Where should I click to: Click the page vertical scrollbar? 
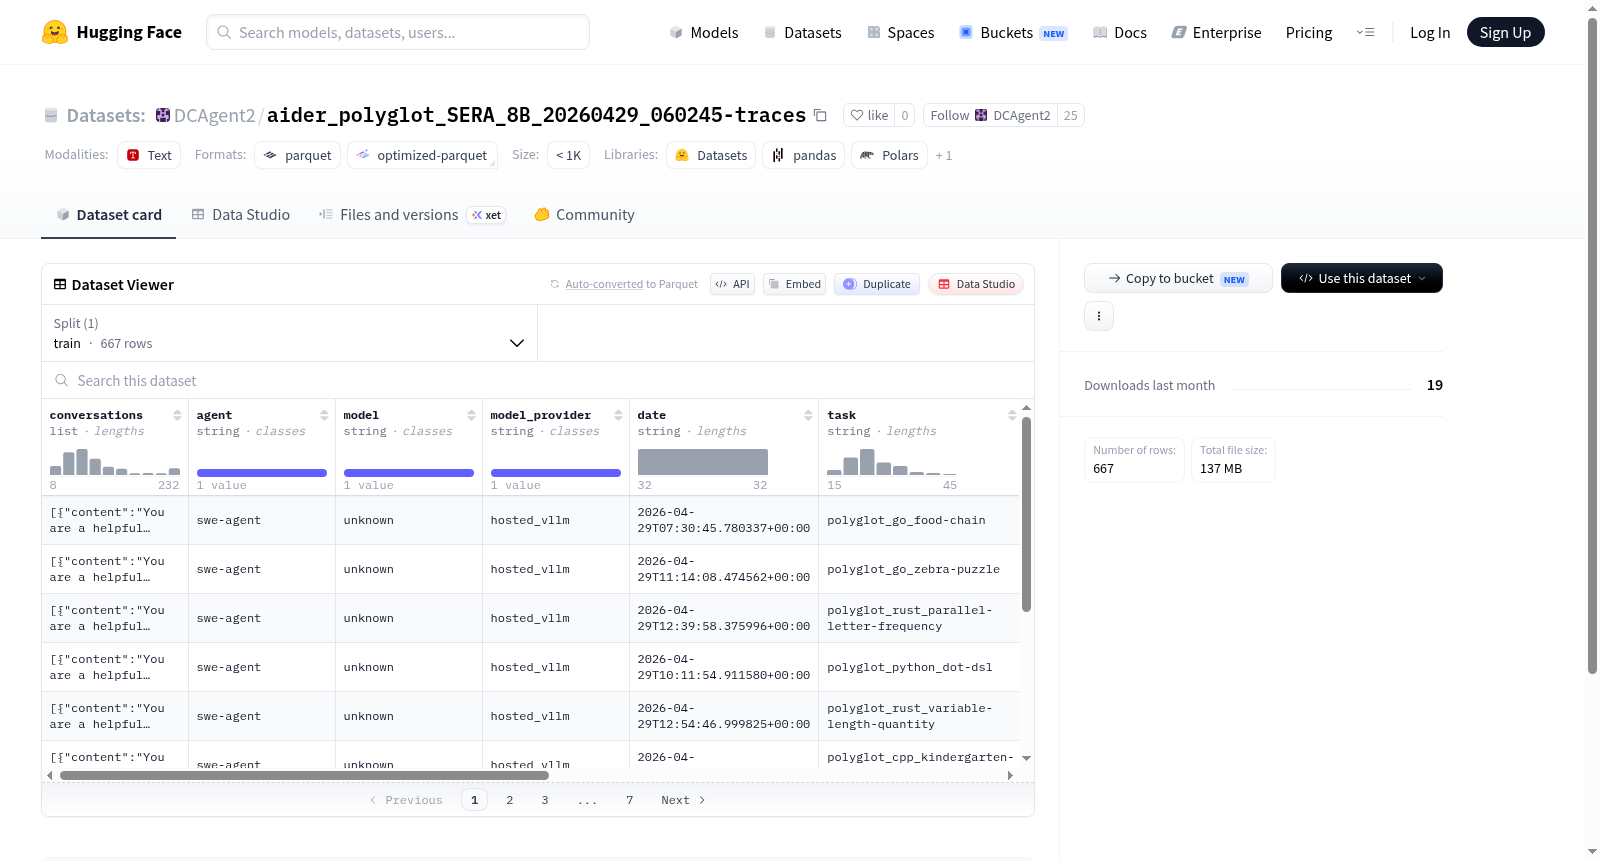[x=1592, y=345]
